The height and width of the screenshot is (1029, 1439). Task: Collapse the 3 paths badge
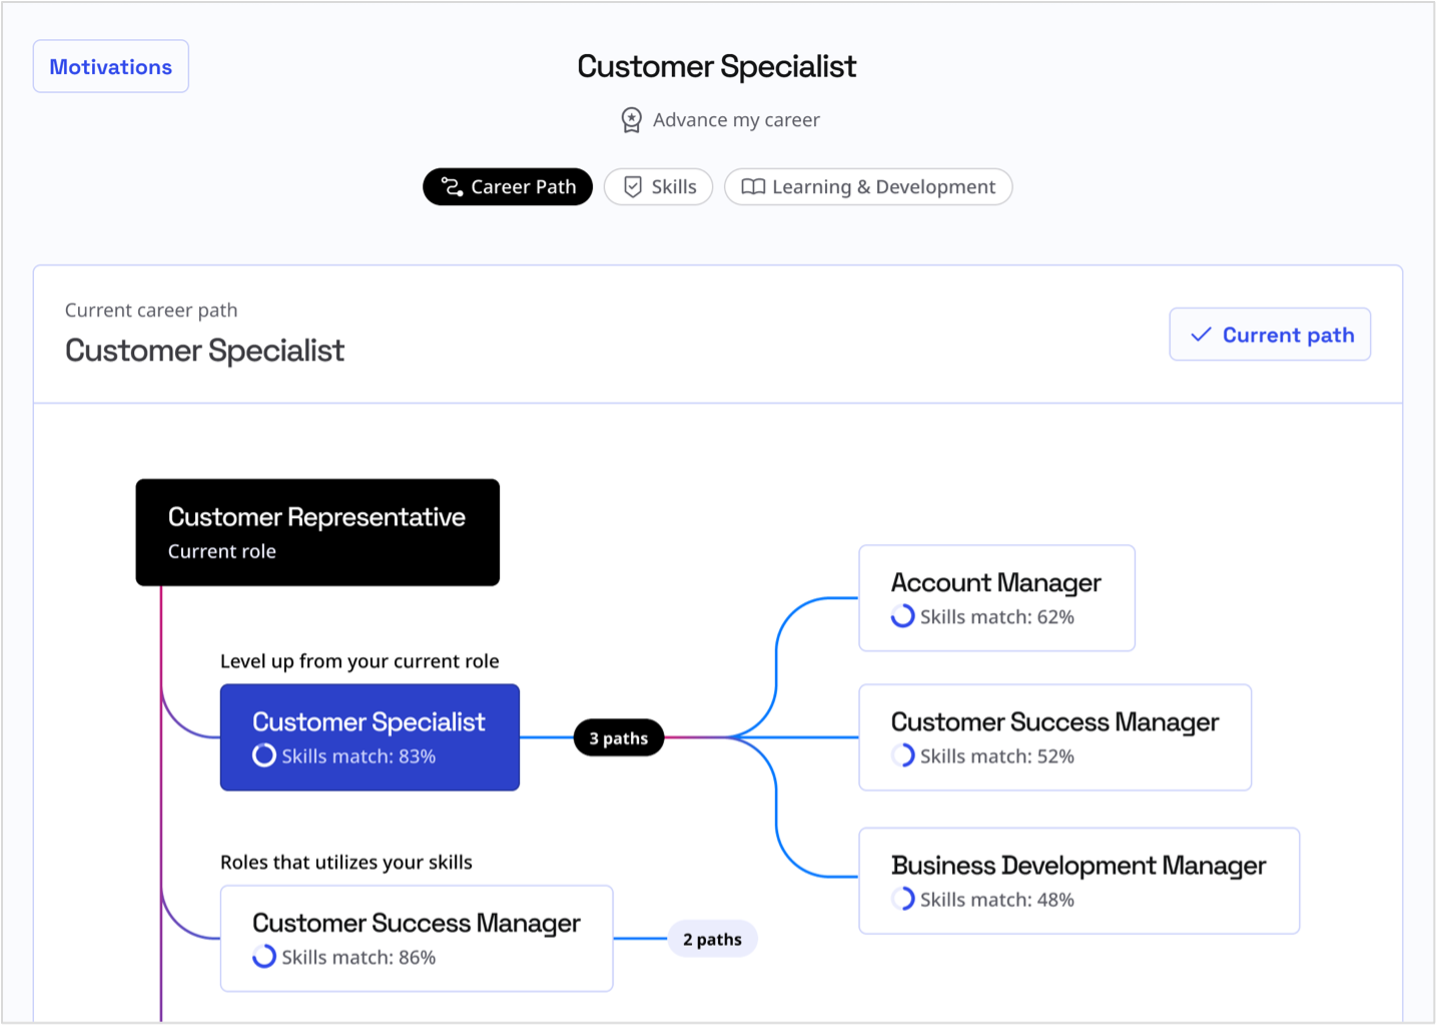[618, 738]
